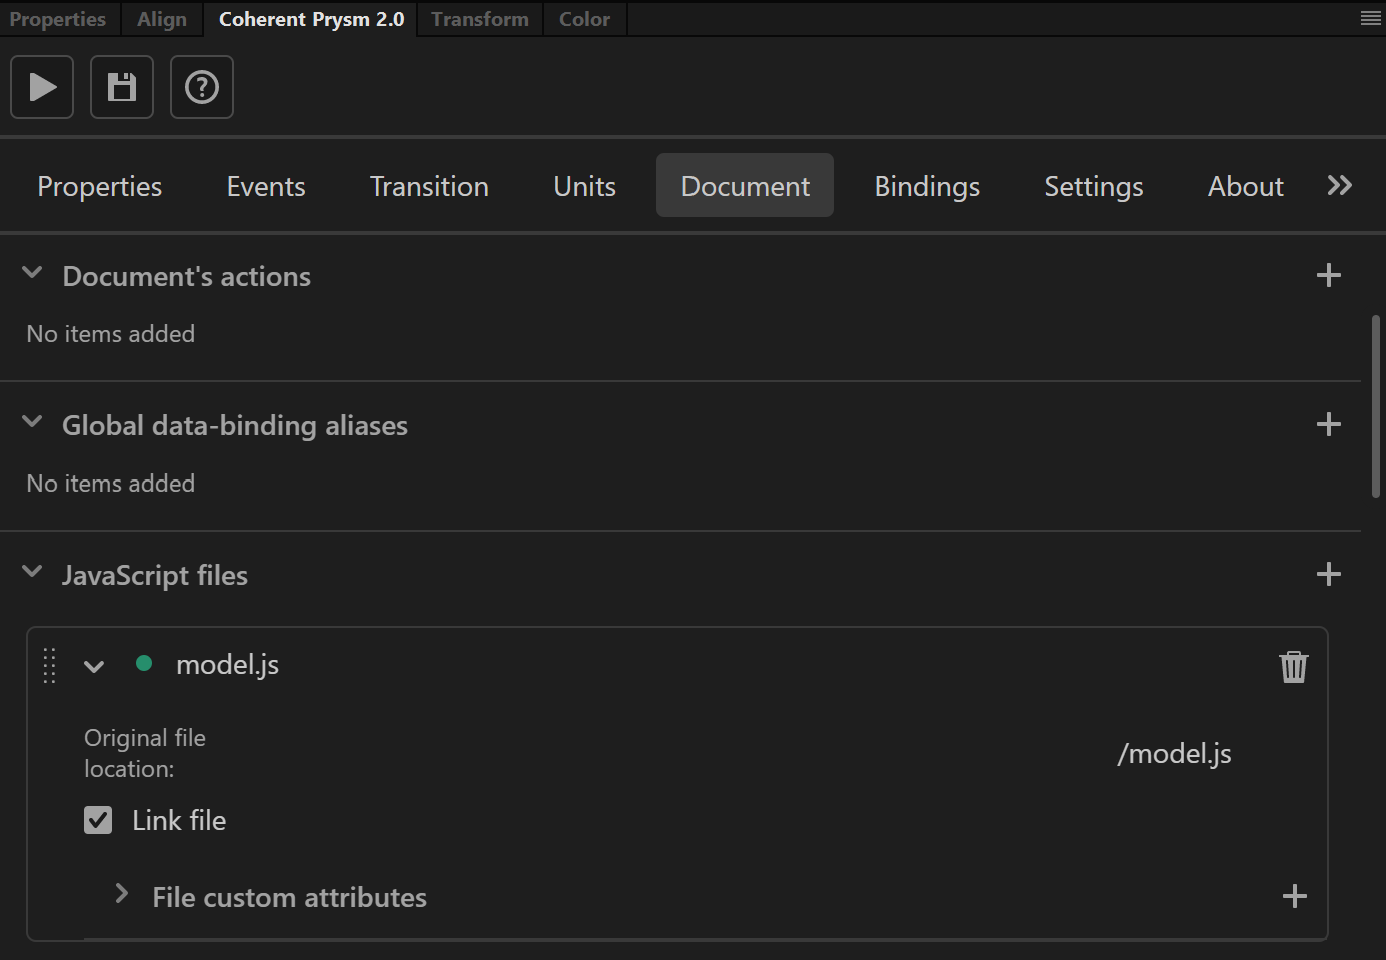Click the /model.js file path
Viewport: 1386px width, 960px height.
pyautogui.click(x=1175, y=753)
